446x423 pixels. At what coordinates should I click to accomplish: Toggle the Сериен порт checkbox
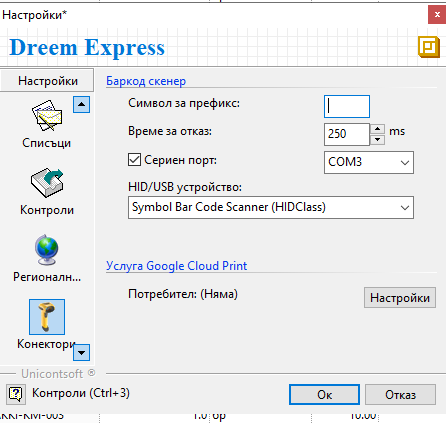click(134, 160)
